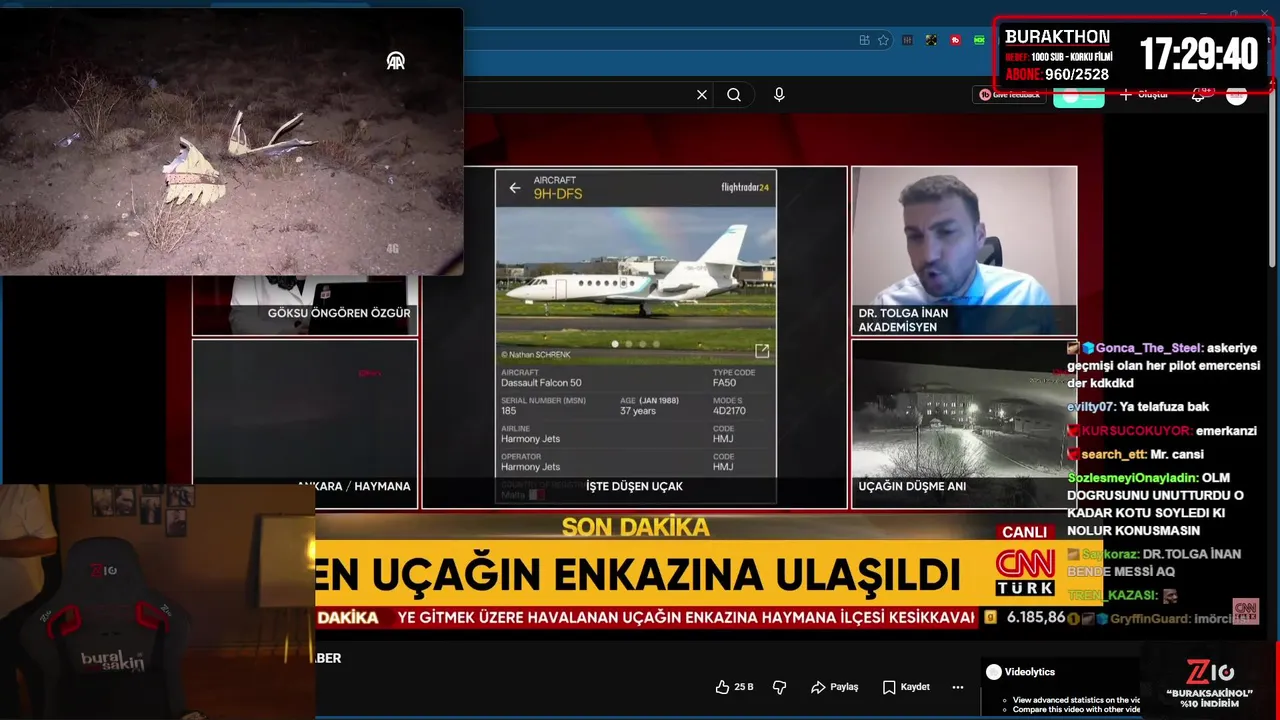Click the green browser extension icon
This screenshot has height=720, width=1280.
point(980,40)
